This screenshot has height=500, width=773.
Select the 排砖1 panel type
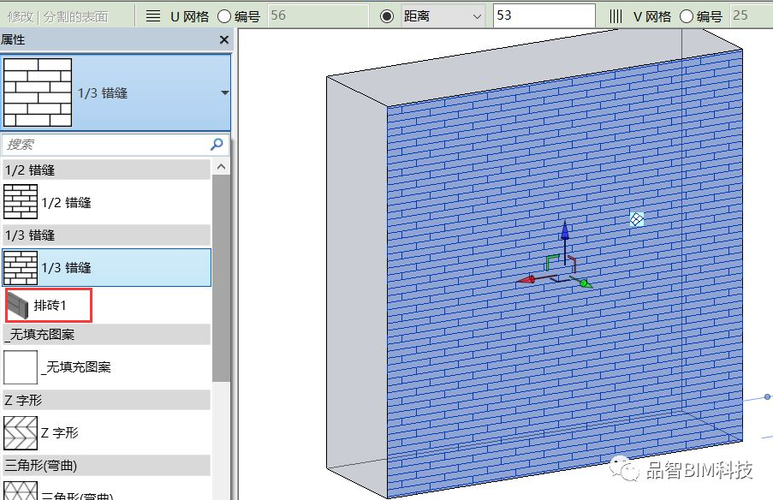point(48,306)
